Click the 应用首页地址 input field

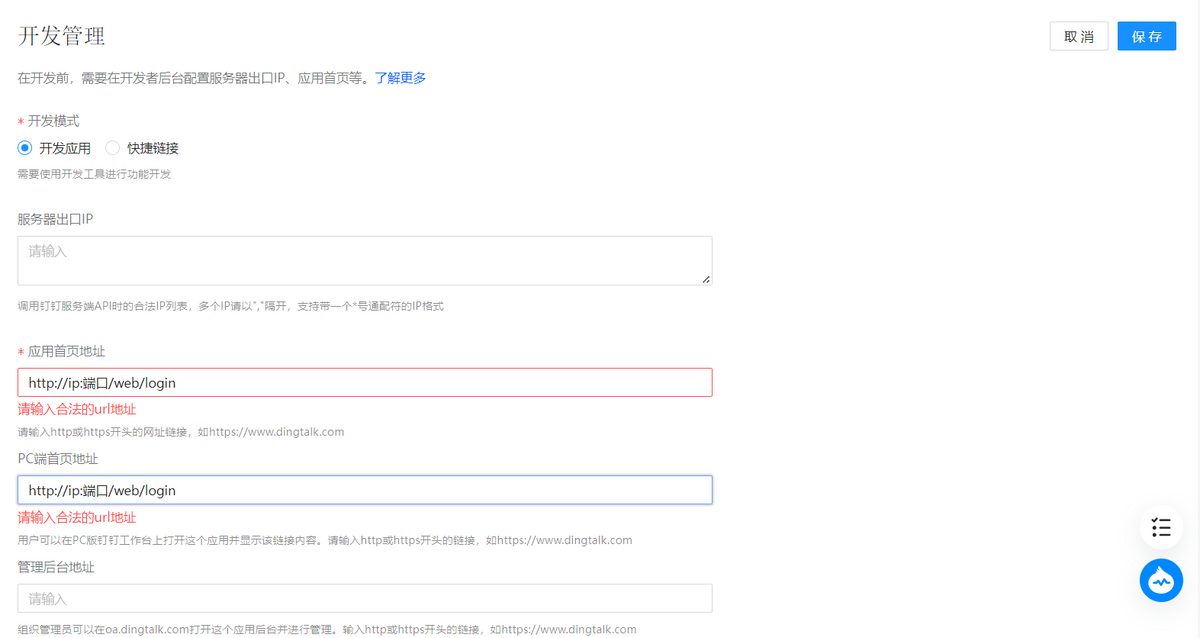pos(364,382)
